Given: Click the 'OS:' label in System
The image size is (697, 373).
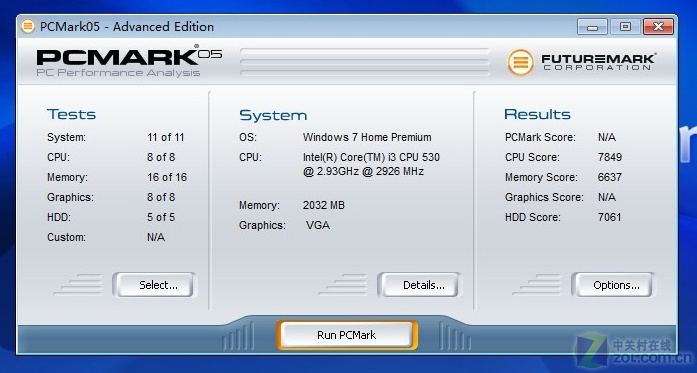Looking at the screenshot, I should (248, 137).
